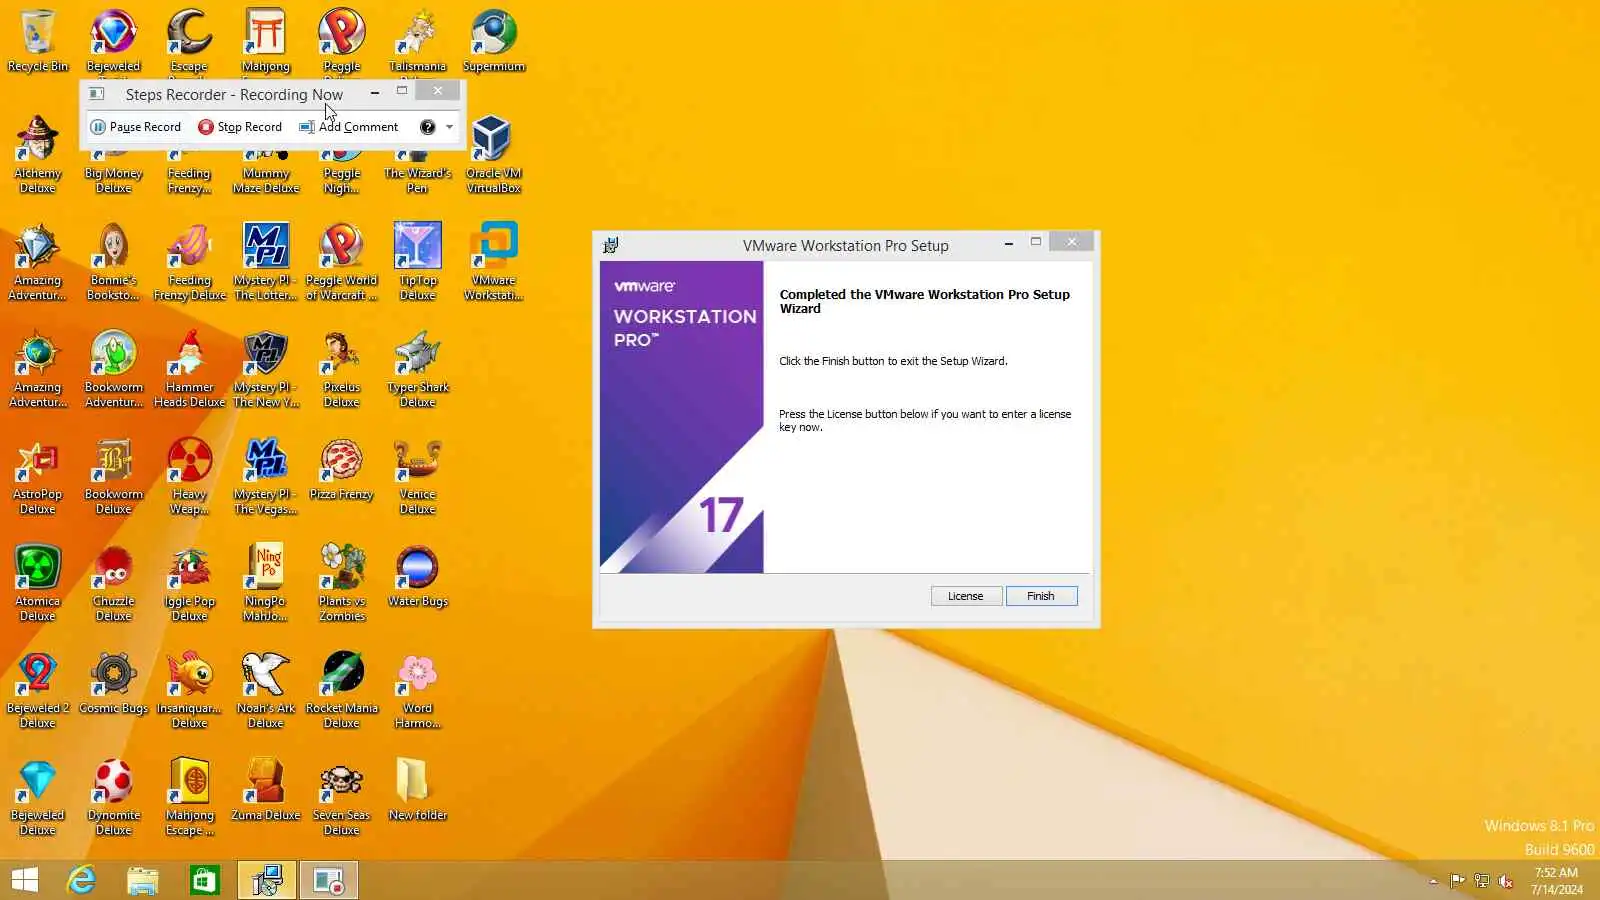Select Rocket Mania Deluxe icon
Viewport: 1600px width, 900px height.
pyautogui.click(x=342, y=690)
